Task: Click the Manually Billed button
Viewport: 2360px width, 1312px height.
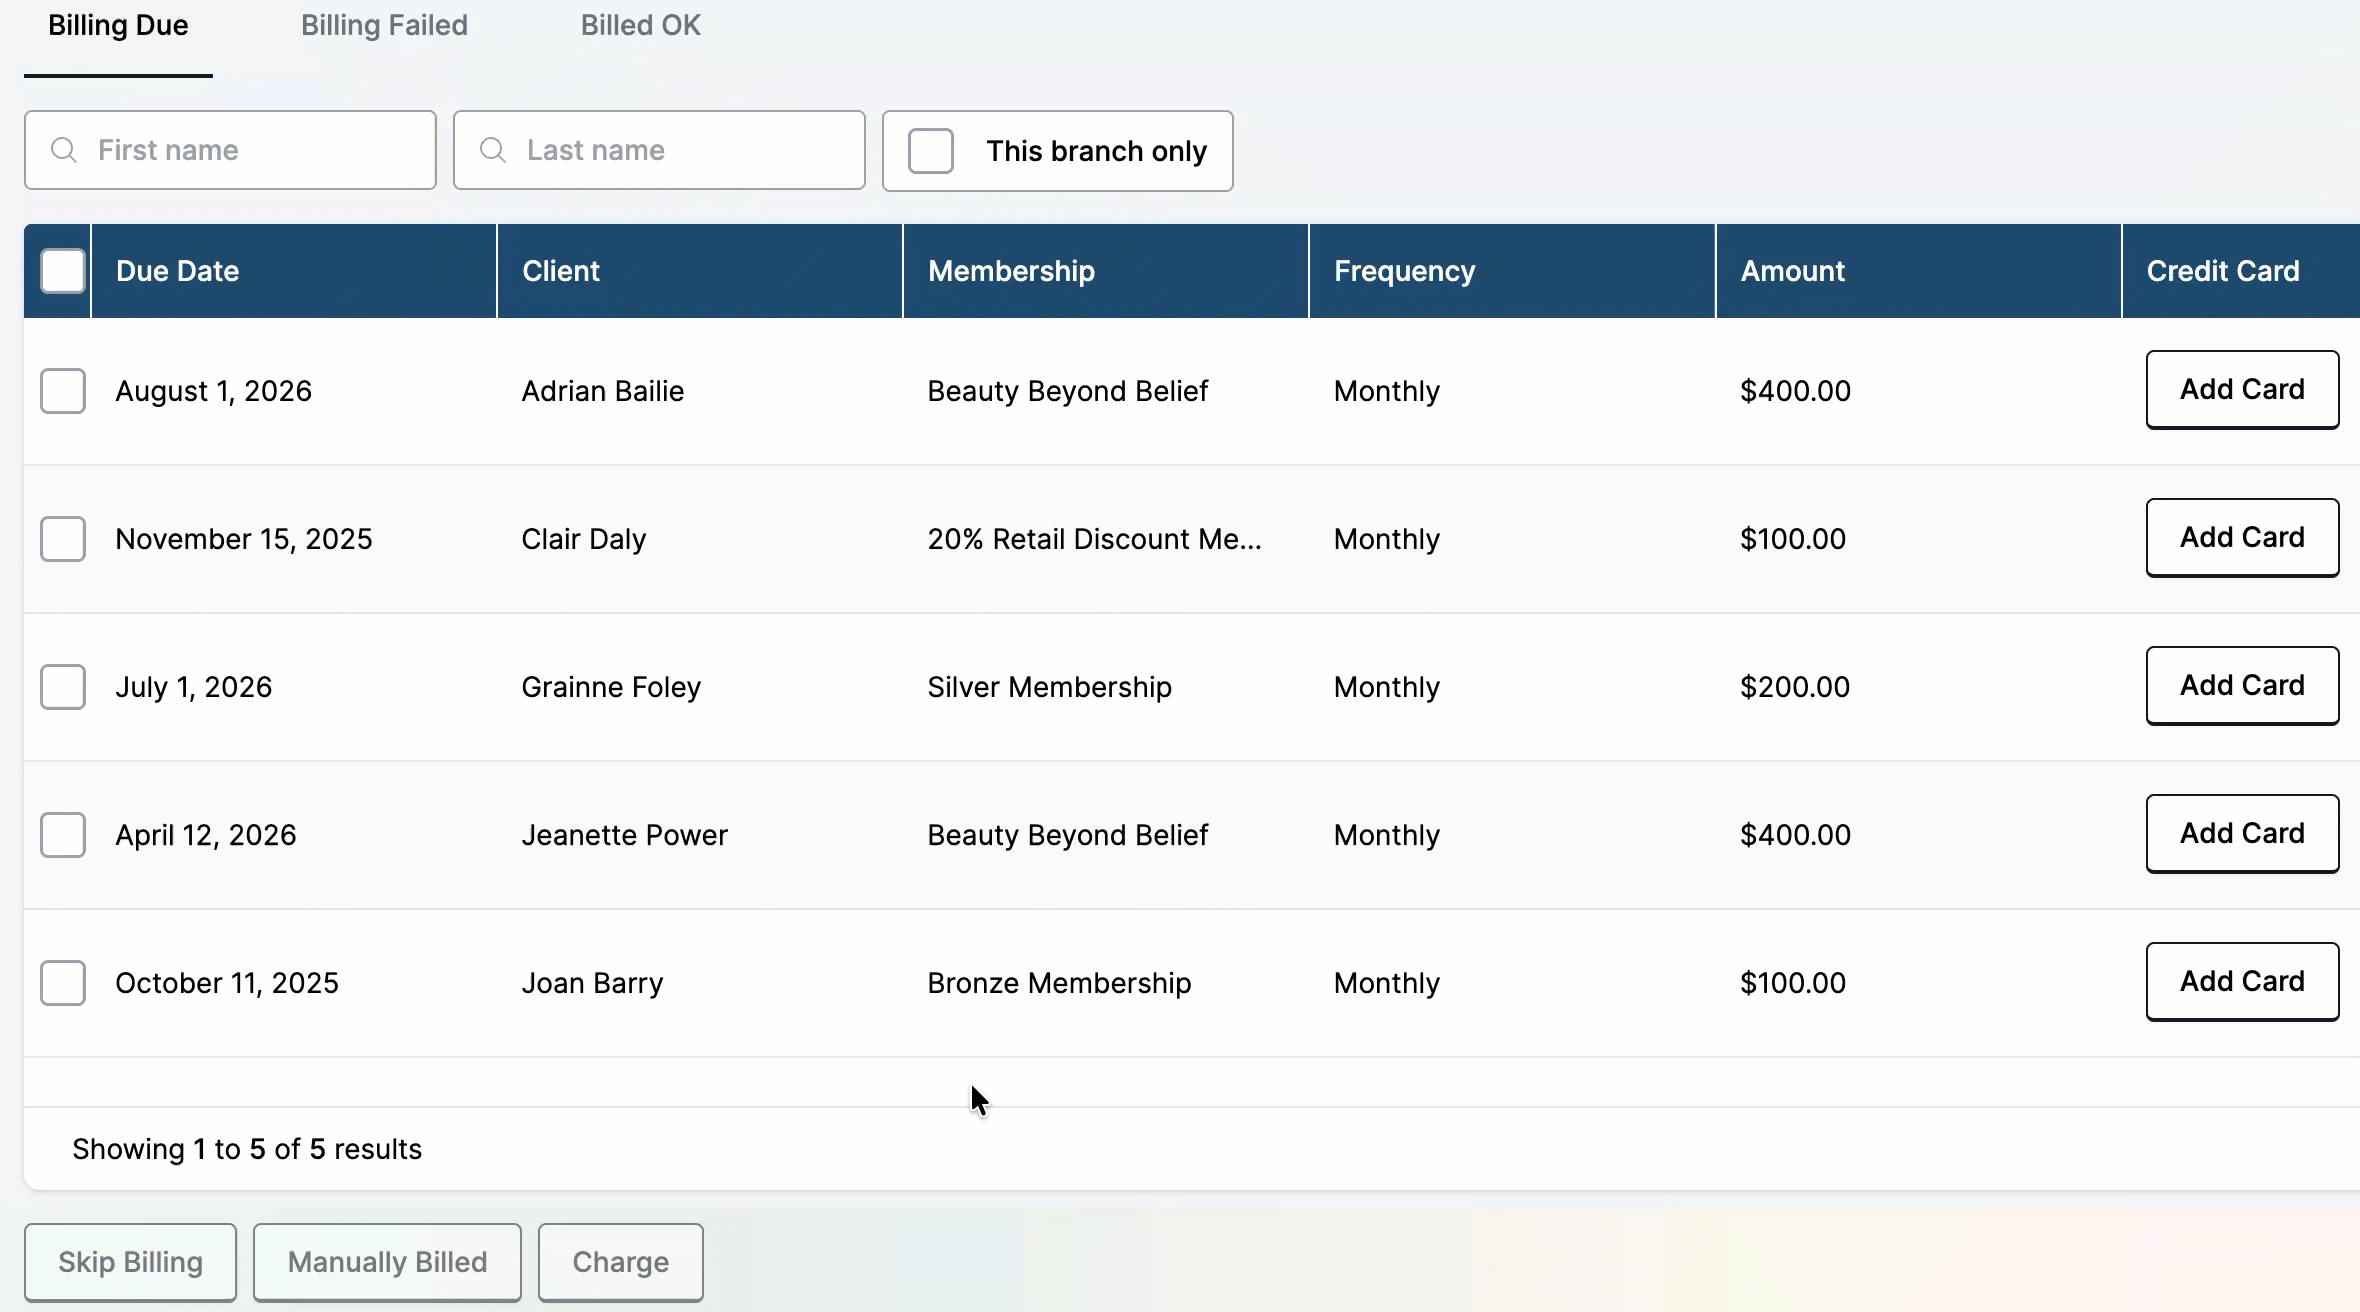Action: [x=387, y=1262]
